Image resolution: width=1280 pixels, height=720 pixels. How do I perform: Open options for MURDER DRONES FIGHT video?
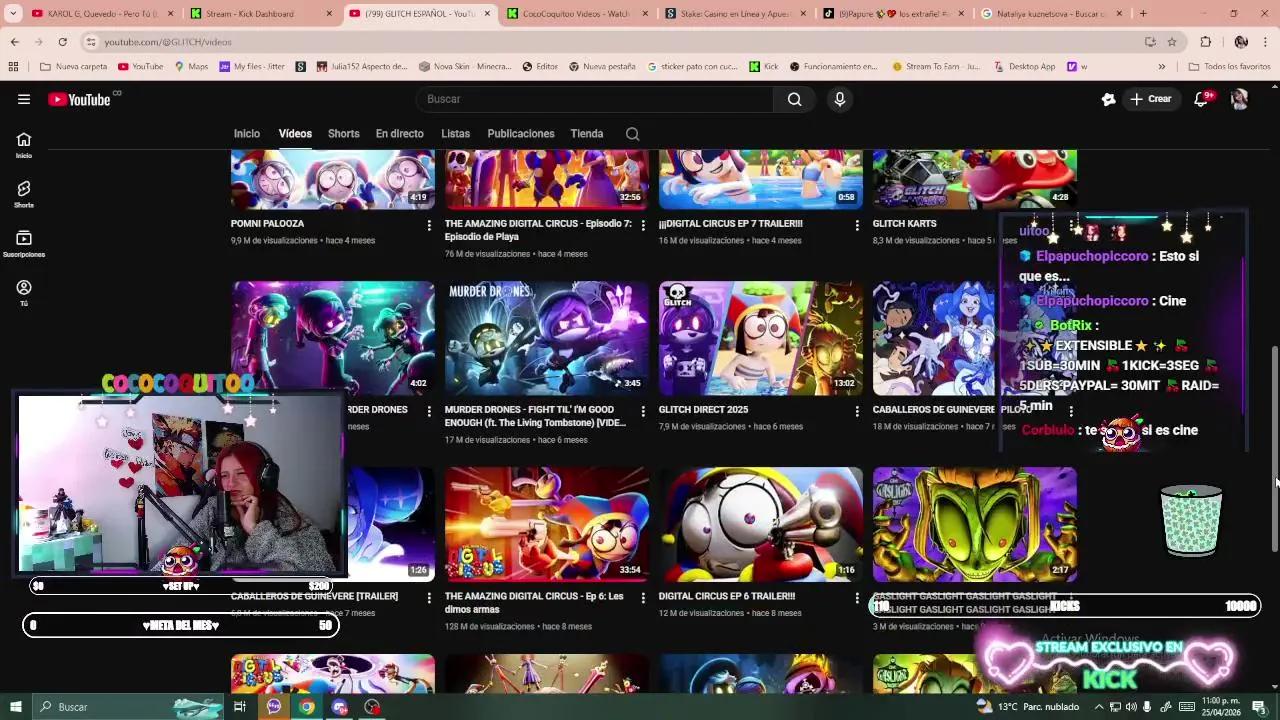tap(643, 411)
